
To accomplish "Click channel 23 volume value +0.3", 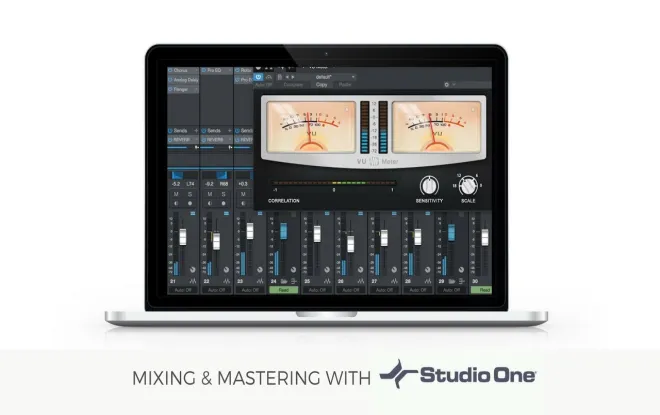I will point(243,184).
